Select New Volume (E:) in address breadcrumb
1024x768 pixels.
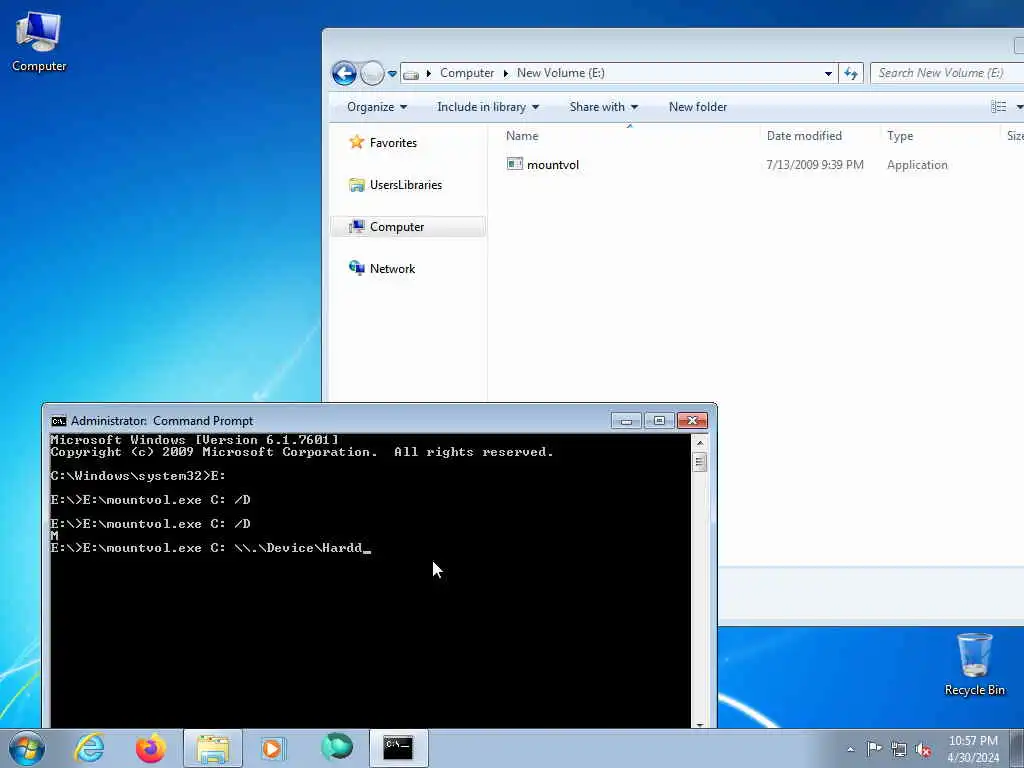(560, 73)
